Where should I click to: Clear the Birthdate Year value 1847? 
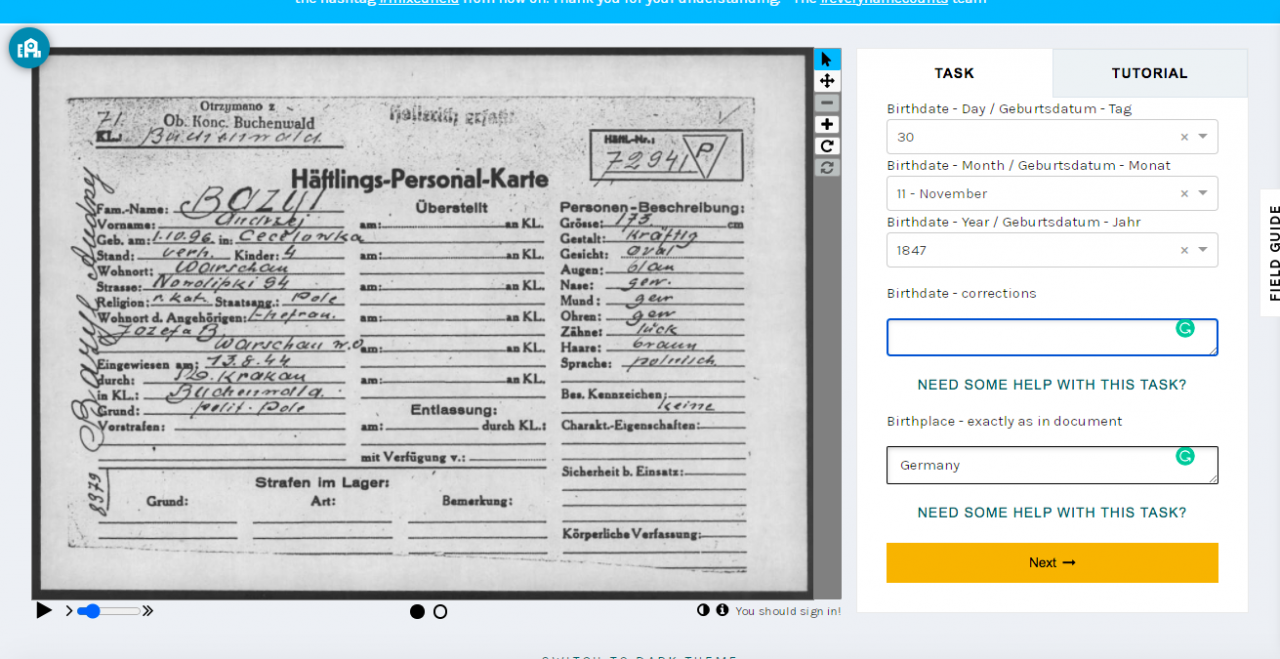(x=1184, y=250)
